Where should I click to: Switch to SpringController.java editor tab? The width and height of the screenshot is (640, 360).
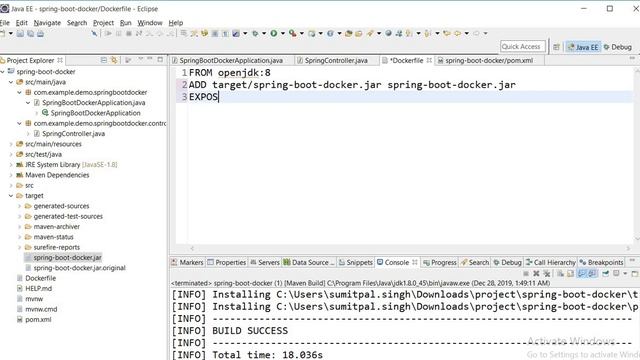point(336,60)
